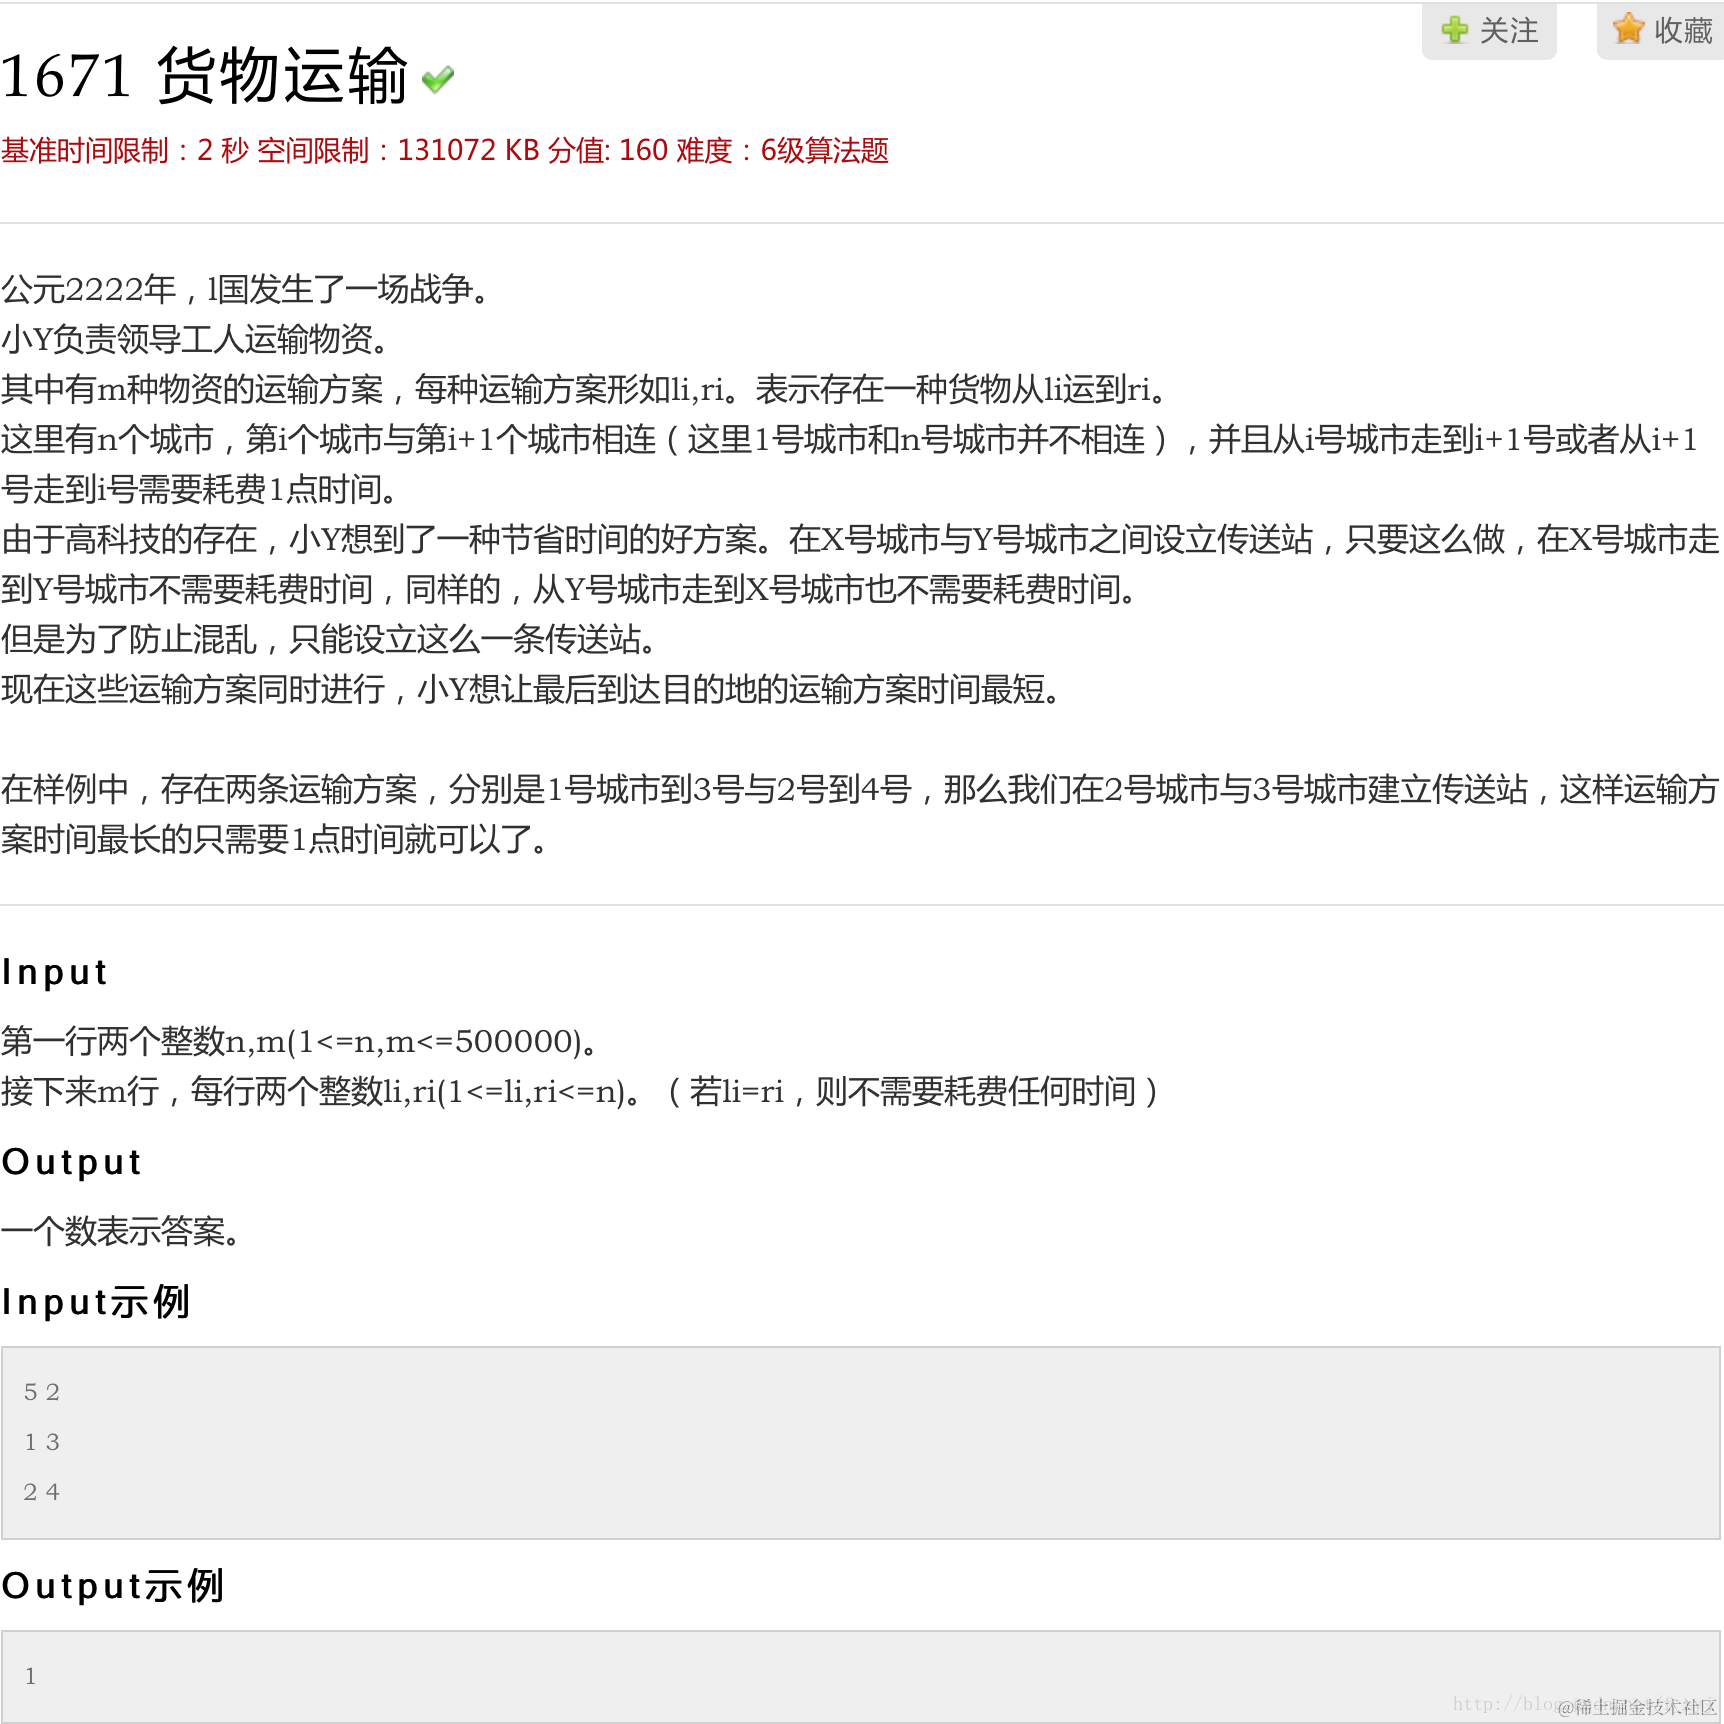Viewport: 1724px width, 1724px height.
Task: Click the Output示例 heading
Action: coord(113,1586)
